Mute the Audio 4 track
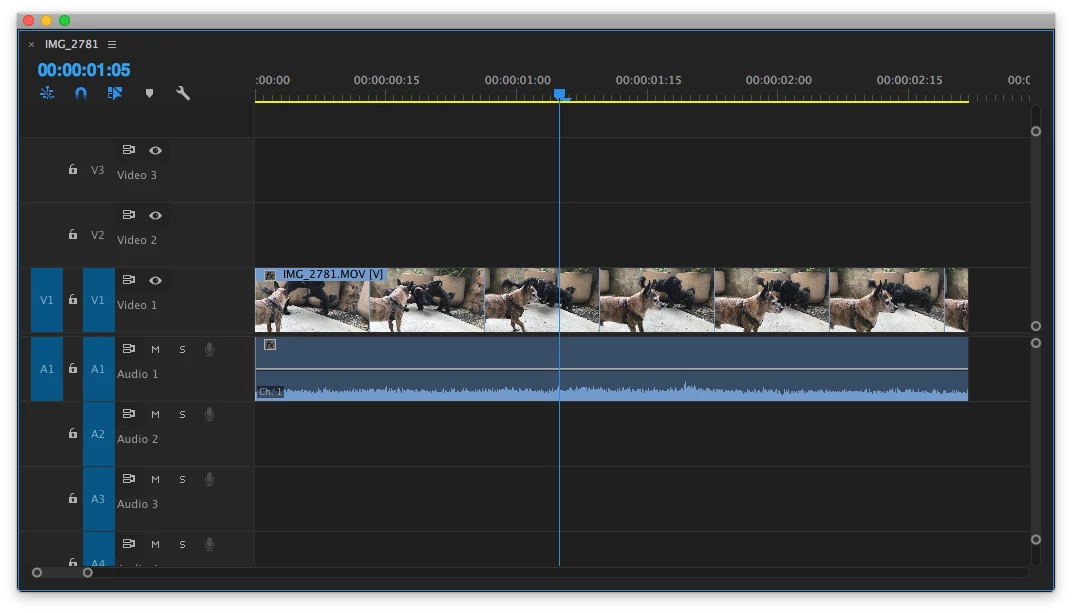The width and height of the screenshot is (1072, 613). pos(155,544)
